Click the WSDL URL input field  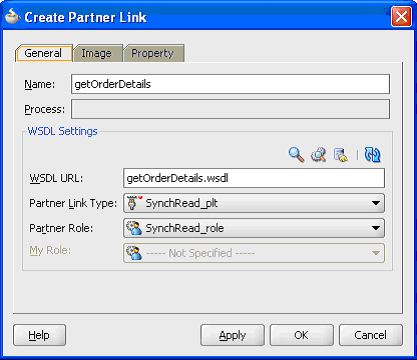254,178
